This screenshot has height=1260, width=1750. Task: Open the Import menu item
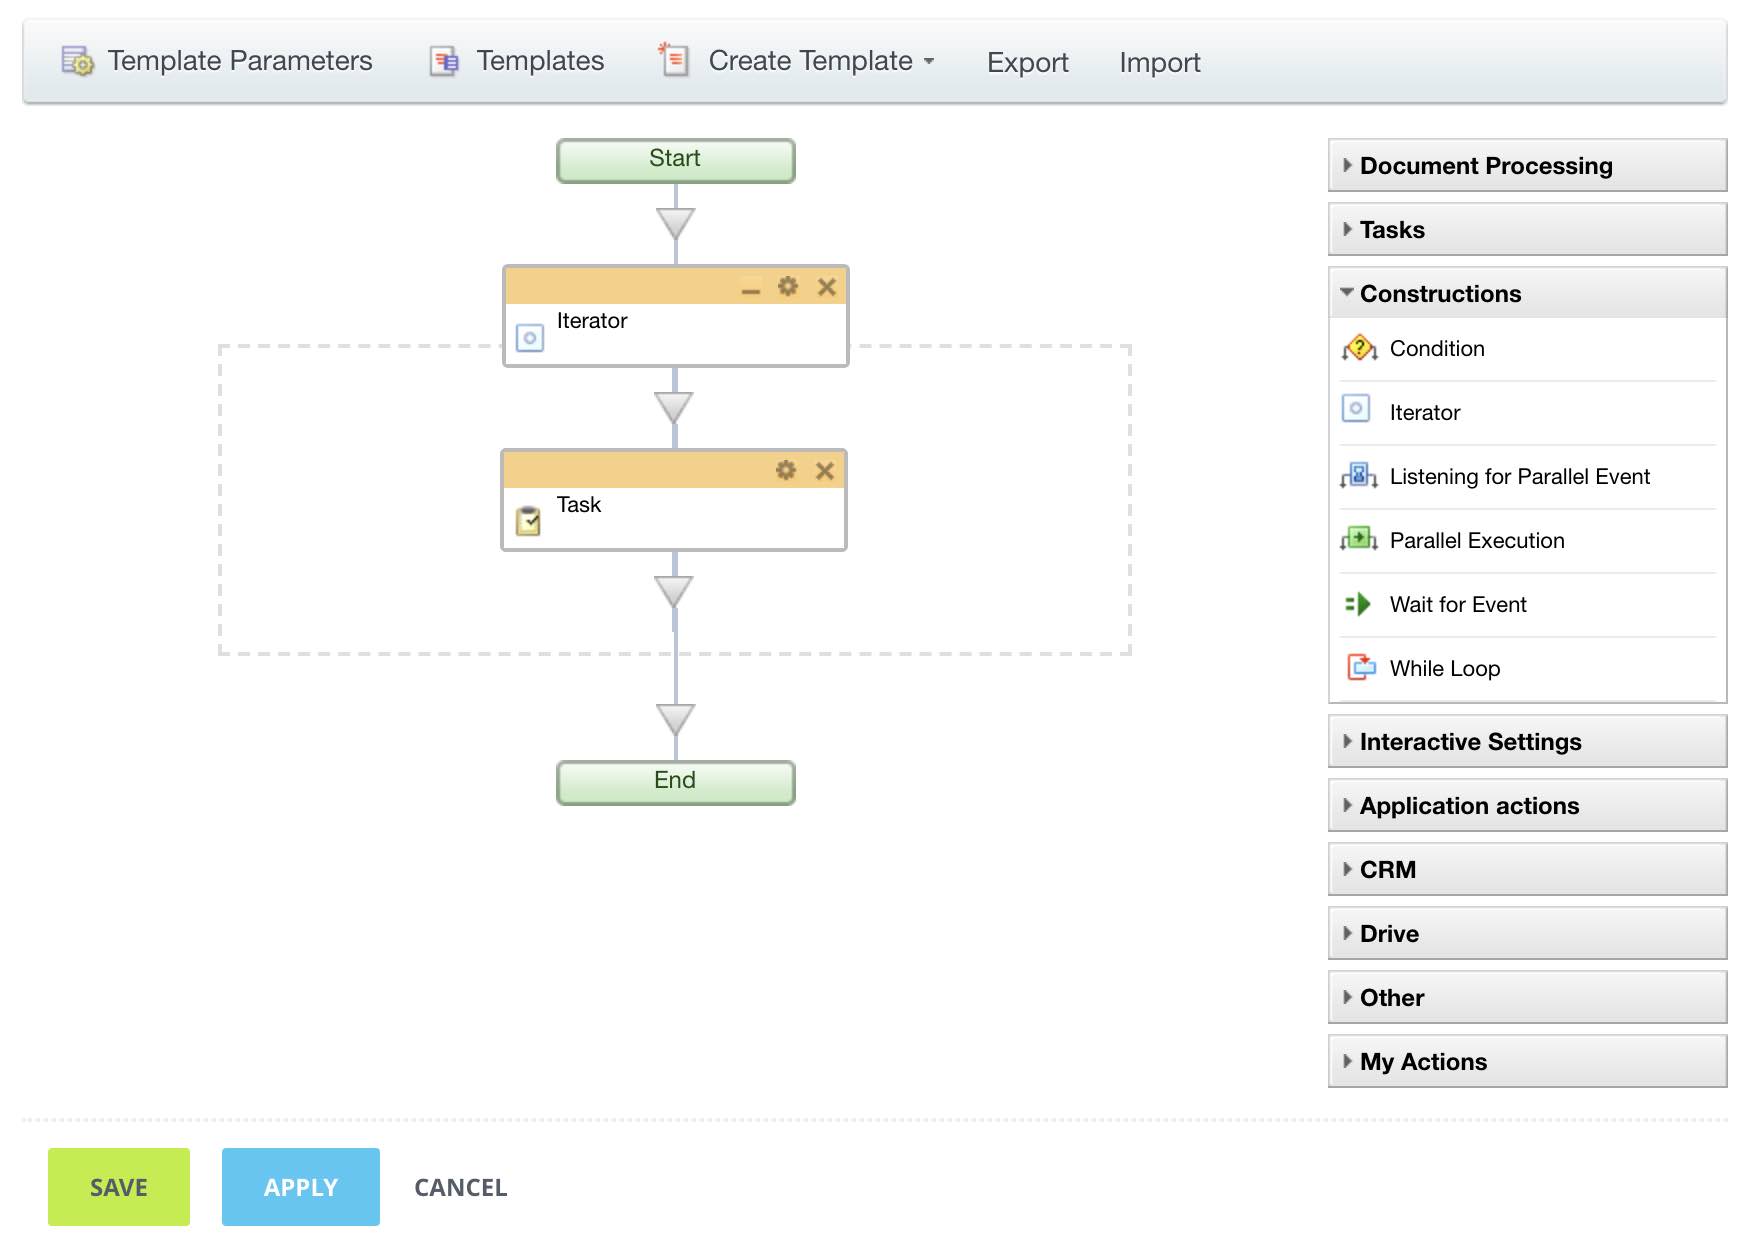tap(1159, 62)
